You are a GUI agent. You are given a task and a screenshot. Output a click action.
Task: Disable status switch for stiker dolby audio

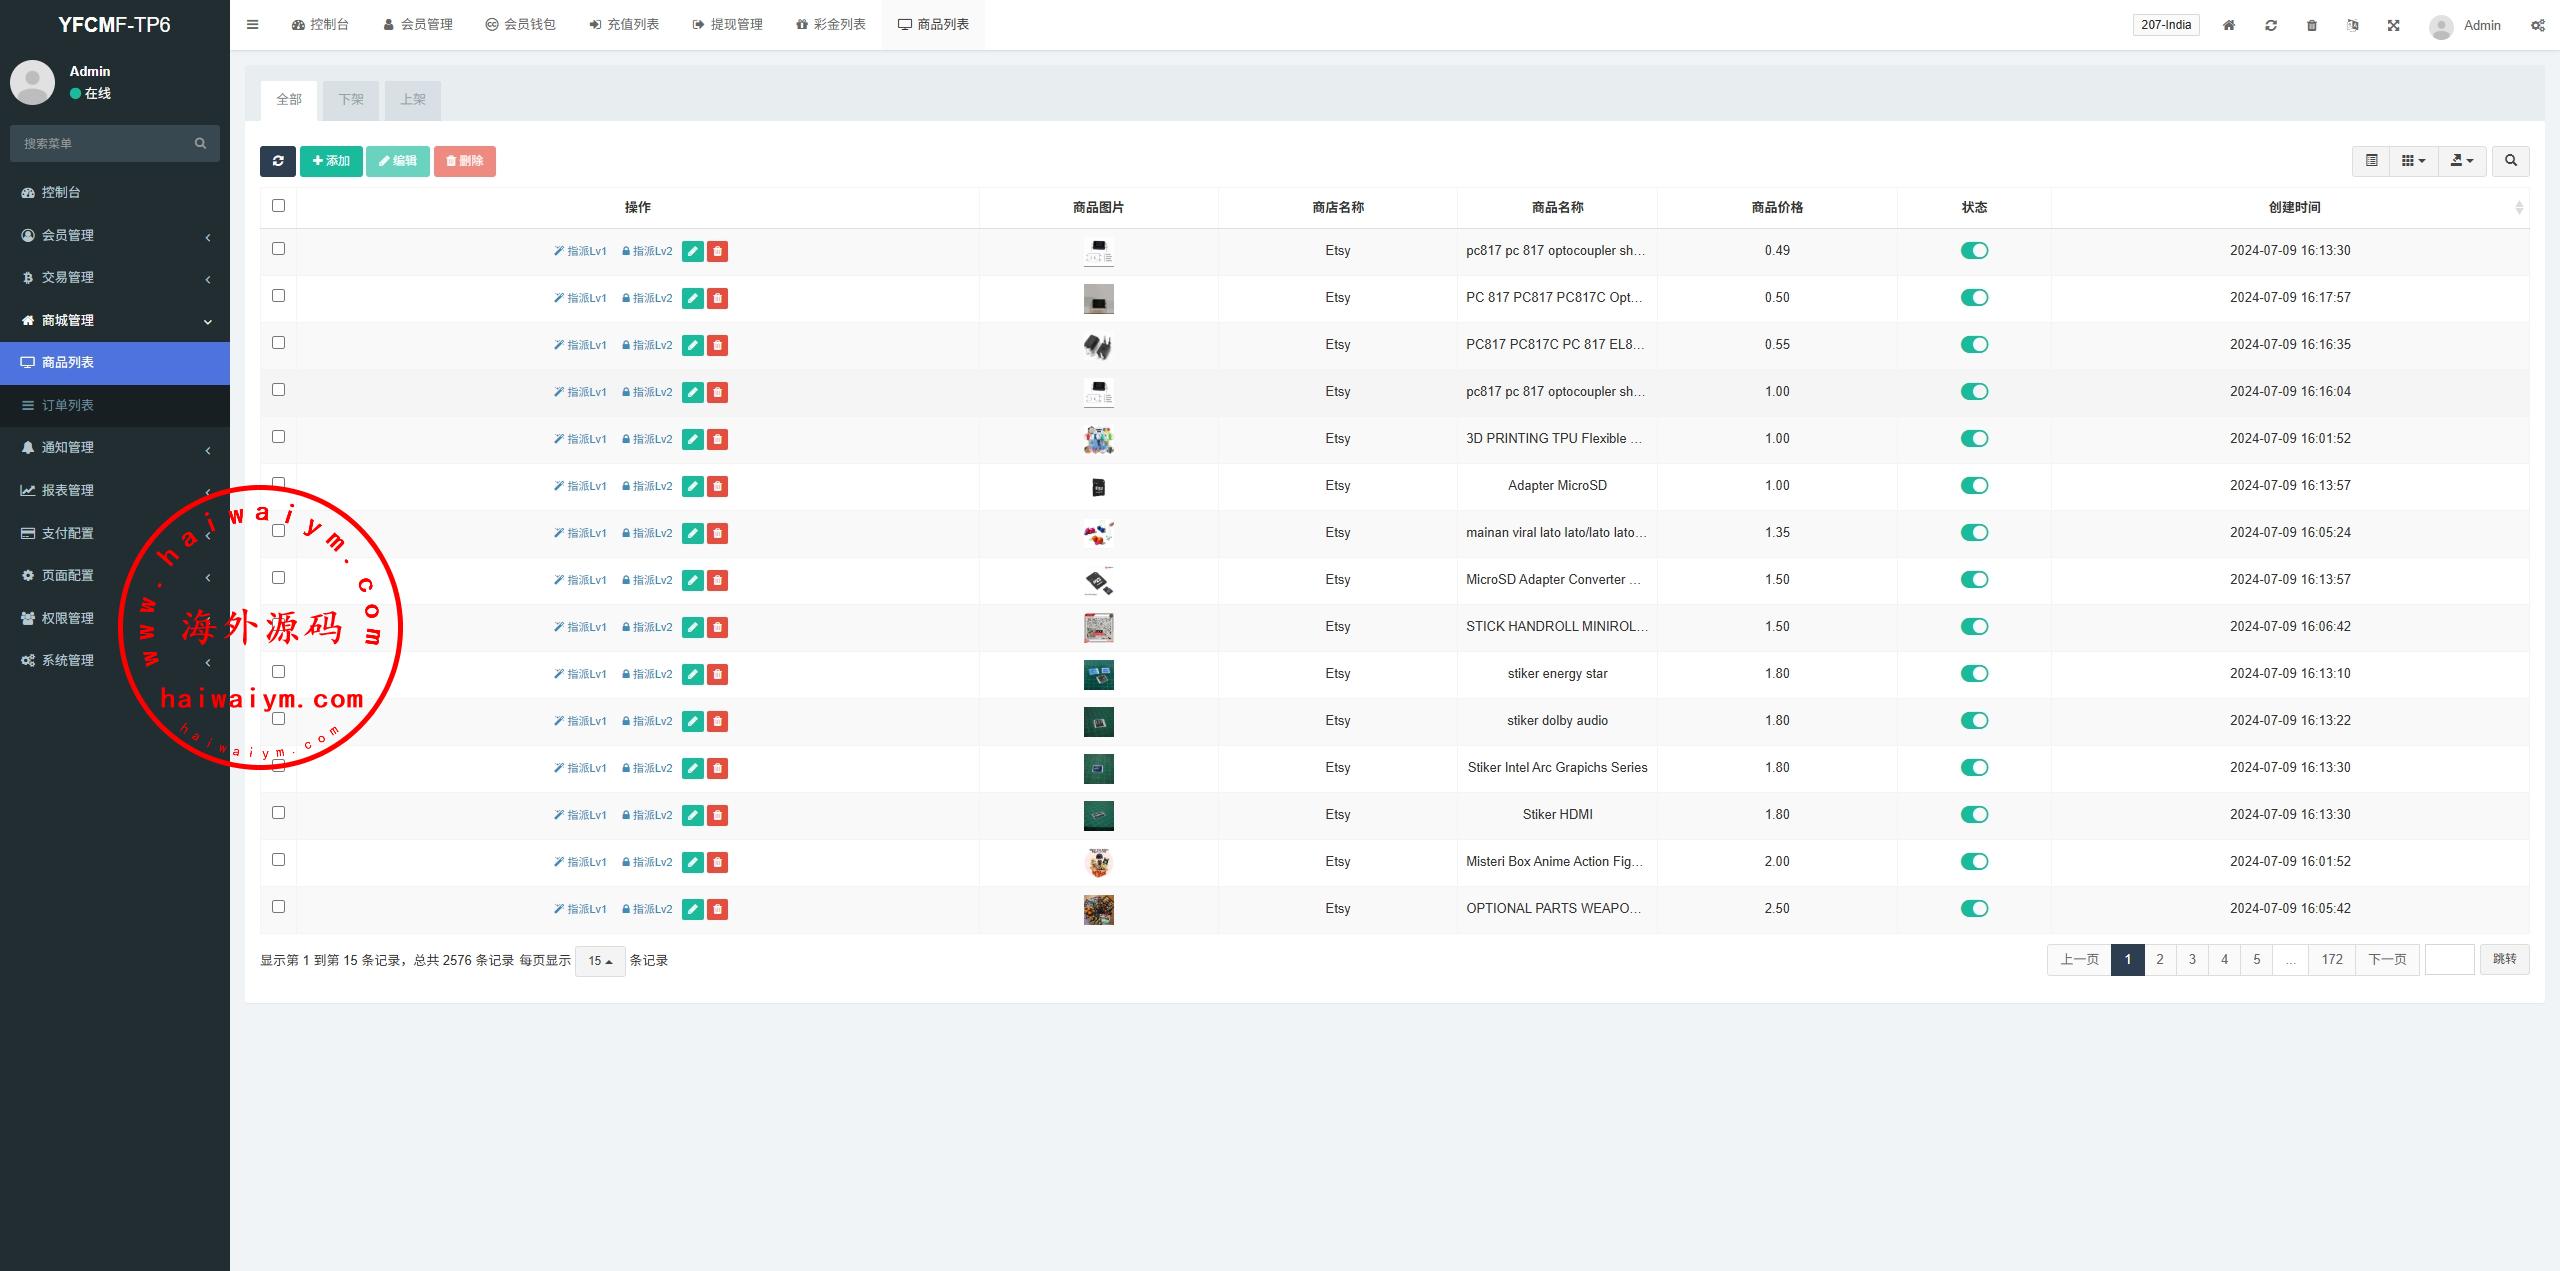coord(1974,721)
